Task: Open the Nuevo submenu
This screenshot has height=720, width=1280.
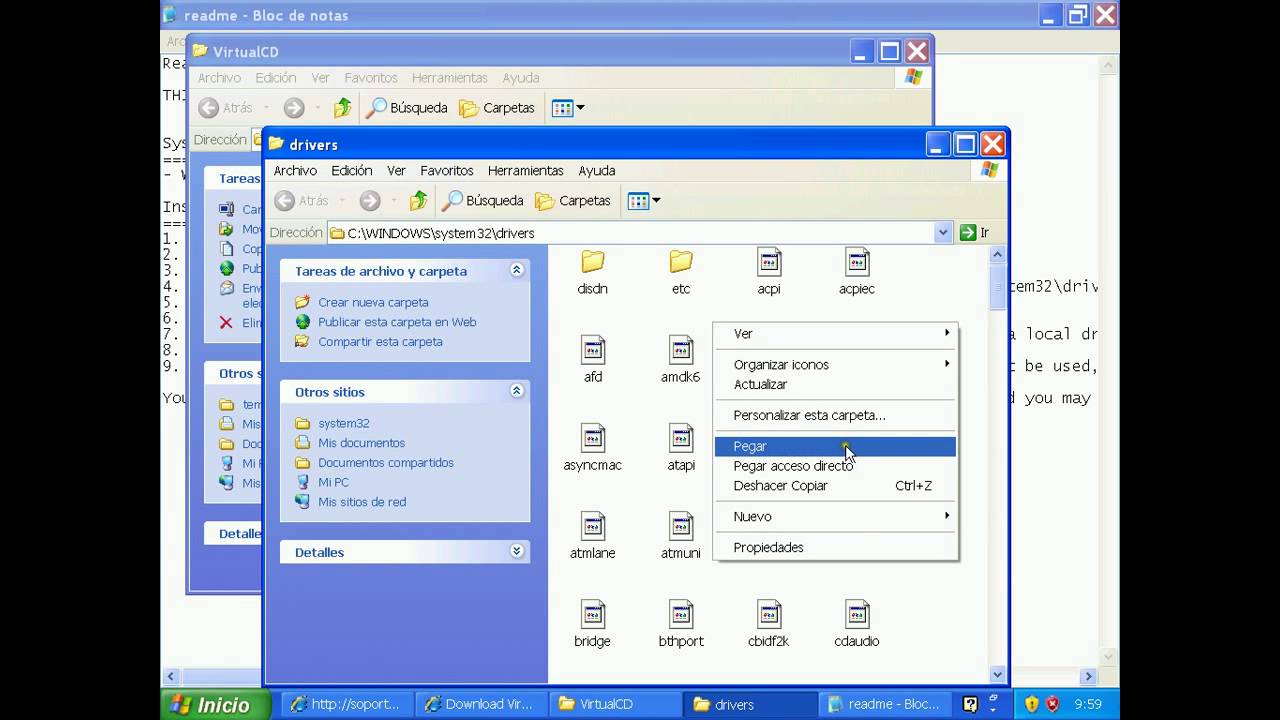Action: point(836,517)
